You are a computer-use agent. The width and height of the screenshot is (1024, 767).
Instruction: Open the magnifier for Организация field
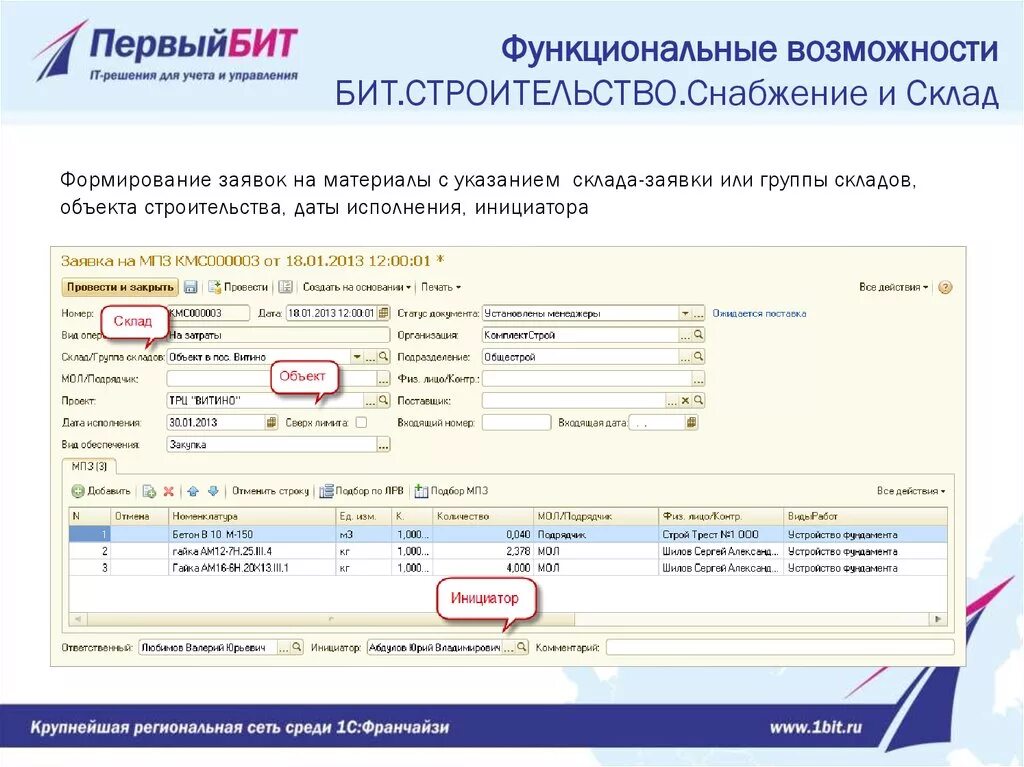click(x=698, y=335)
